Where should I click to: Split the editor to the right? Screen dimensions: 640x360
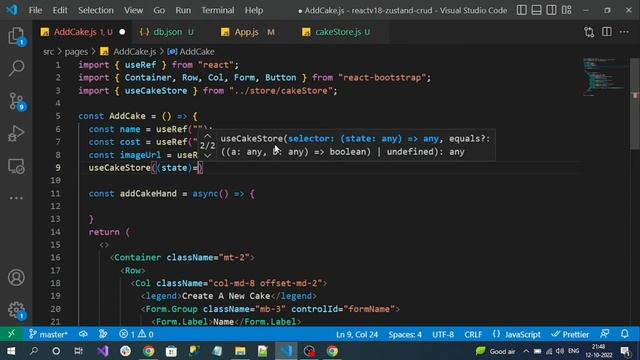[607, 32]
